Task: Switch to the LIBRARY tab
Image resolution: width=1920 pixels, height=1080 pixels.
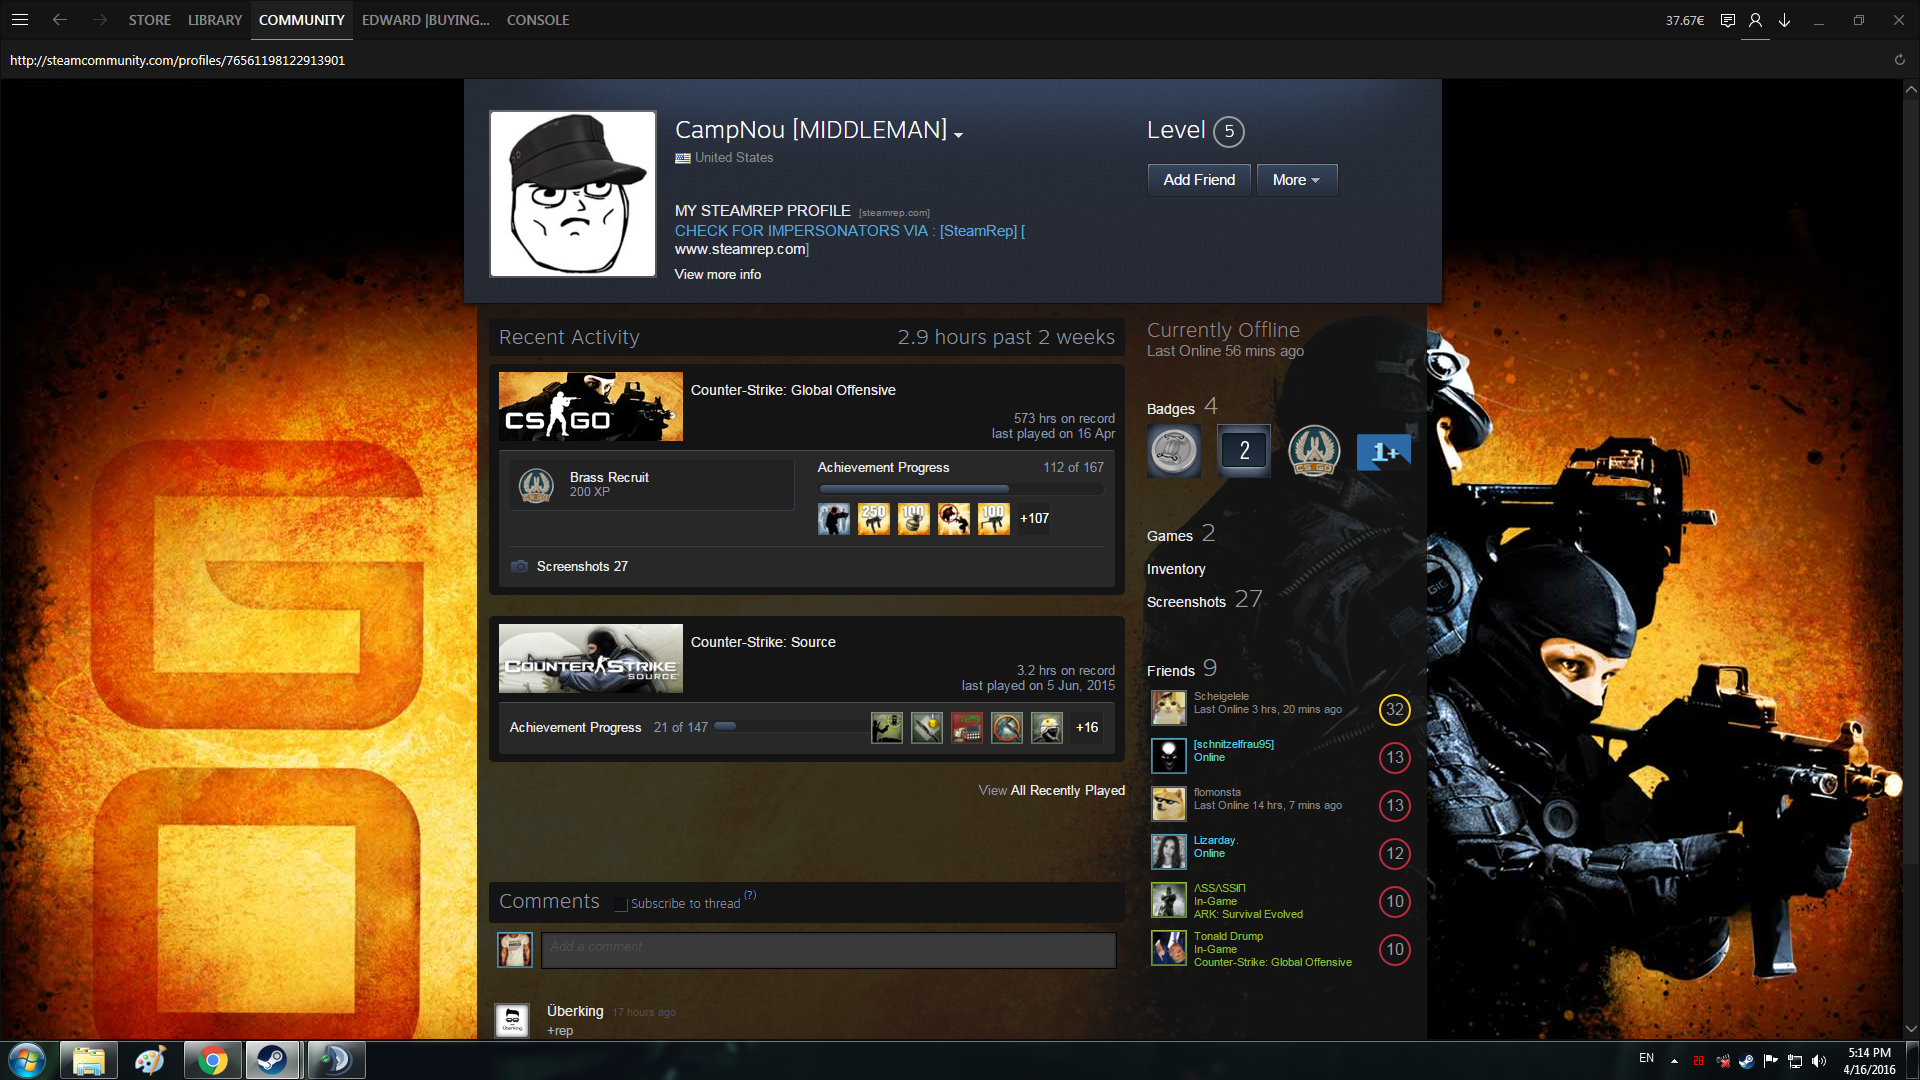Action: tap(215, 20)
